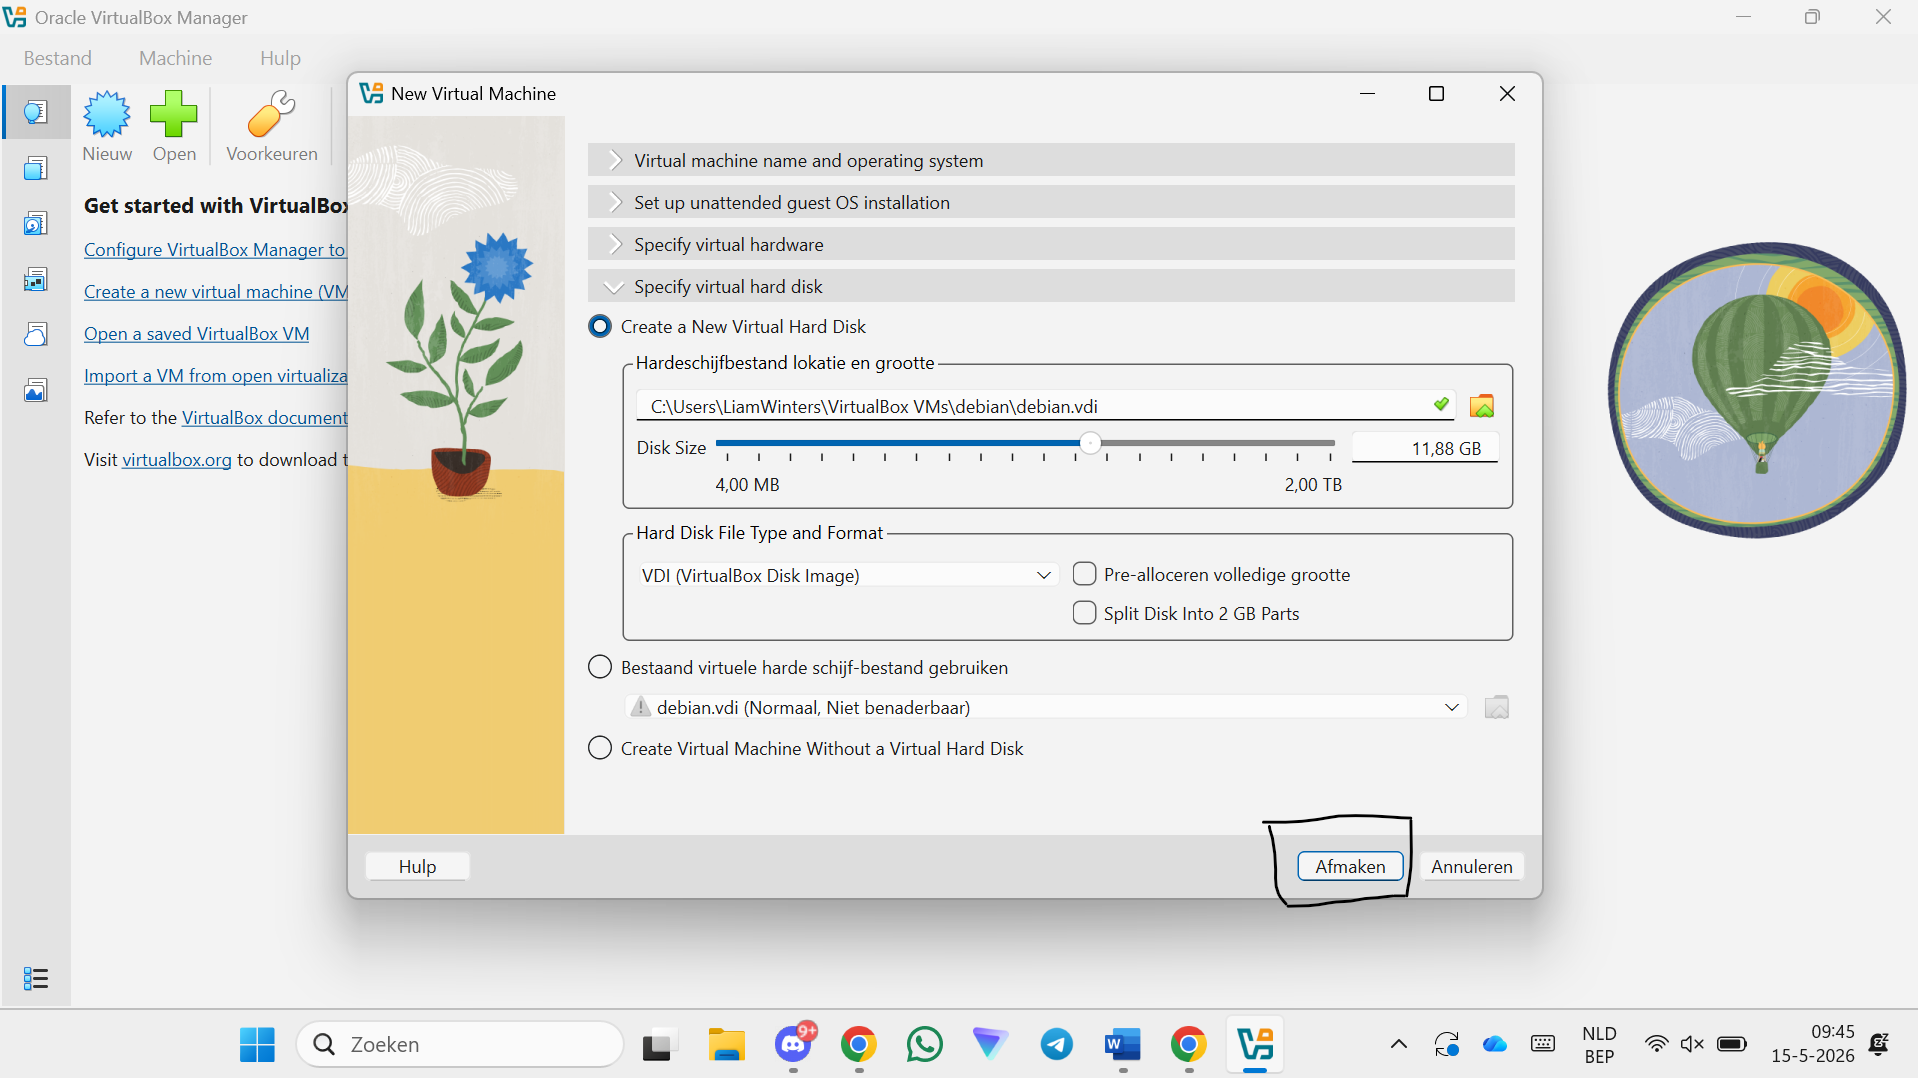Open the Discord-like chat icon with 9+ badge
1918x1078 pixels.
point(794,1044)
